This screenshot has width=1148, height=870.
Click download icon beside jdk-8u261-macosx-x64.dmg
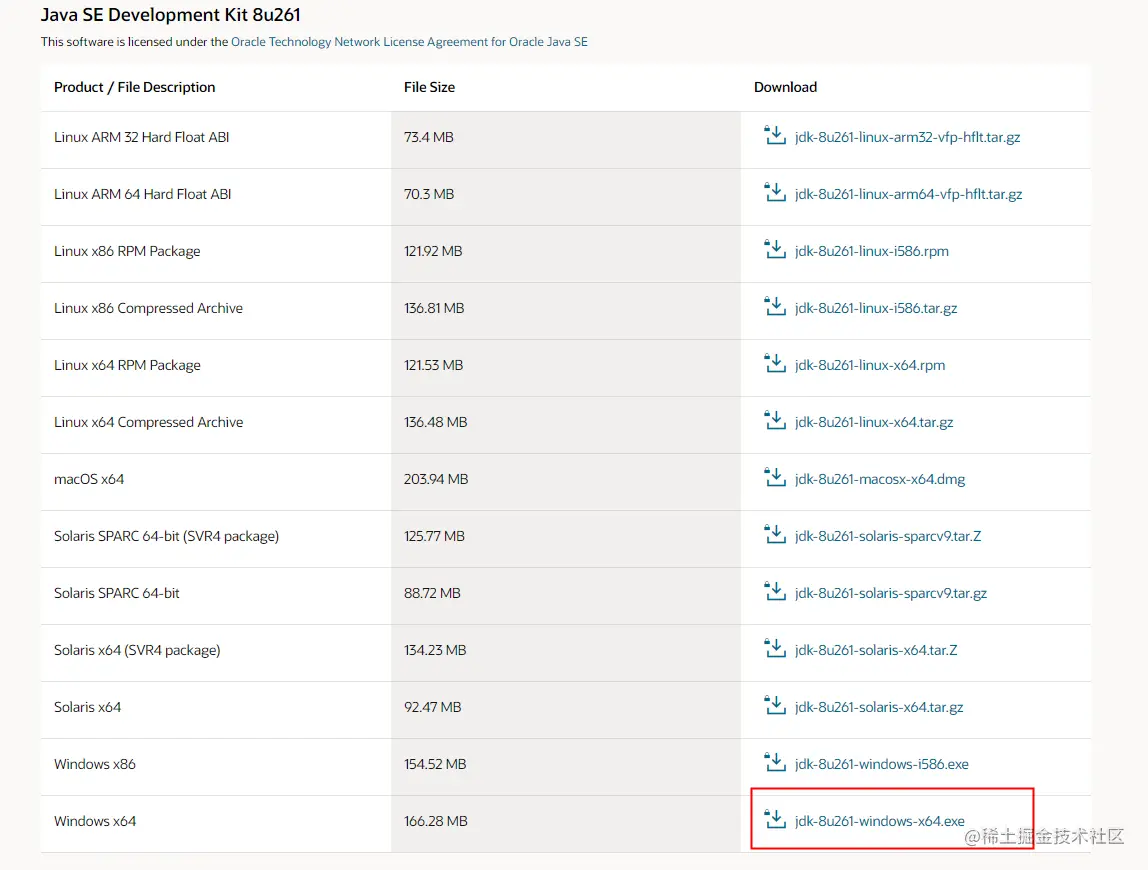[775, 478]
